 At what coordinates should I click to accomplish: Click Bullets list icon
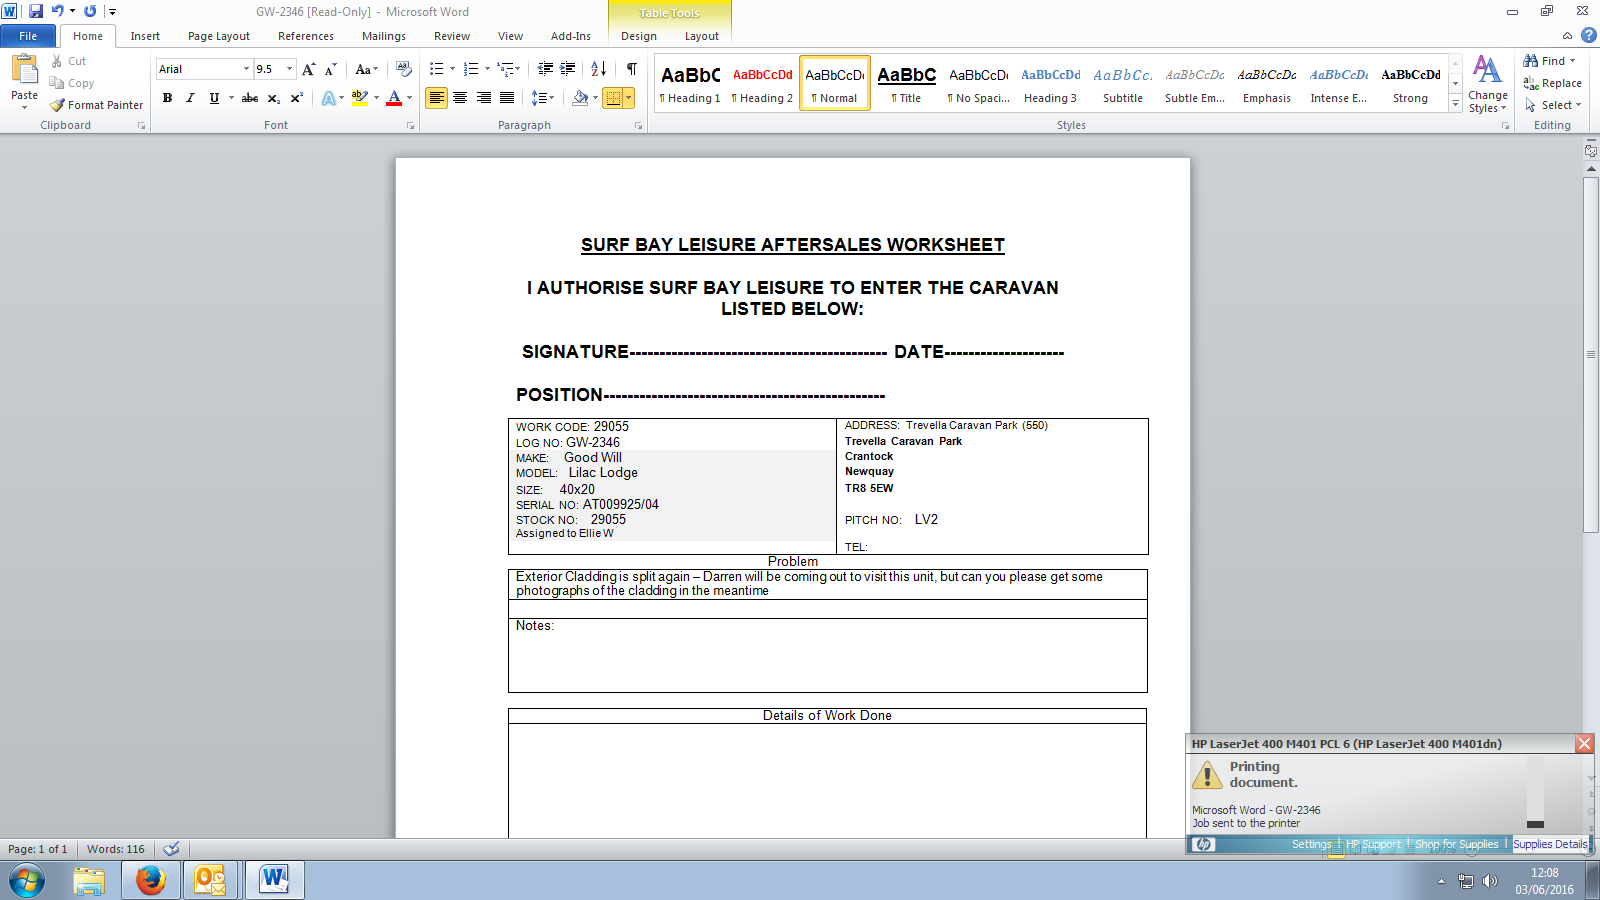pos(436,69)
